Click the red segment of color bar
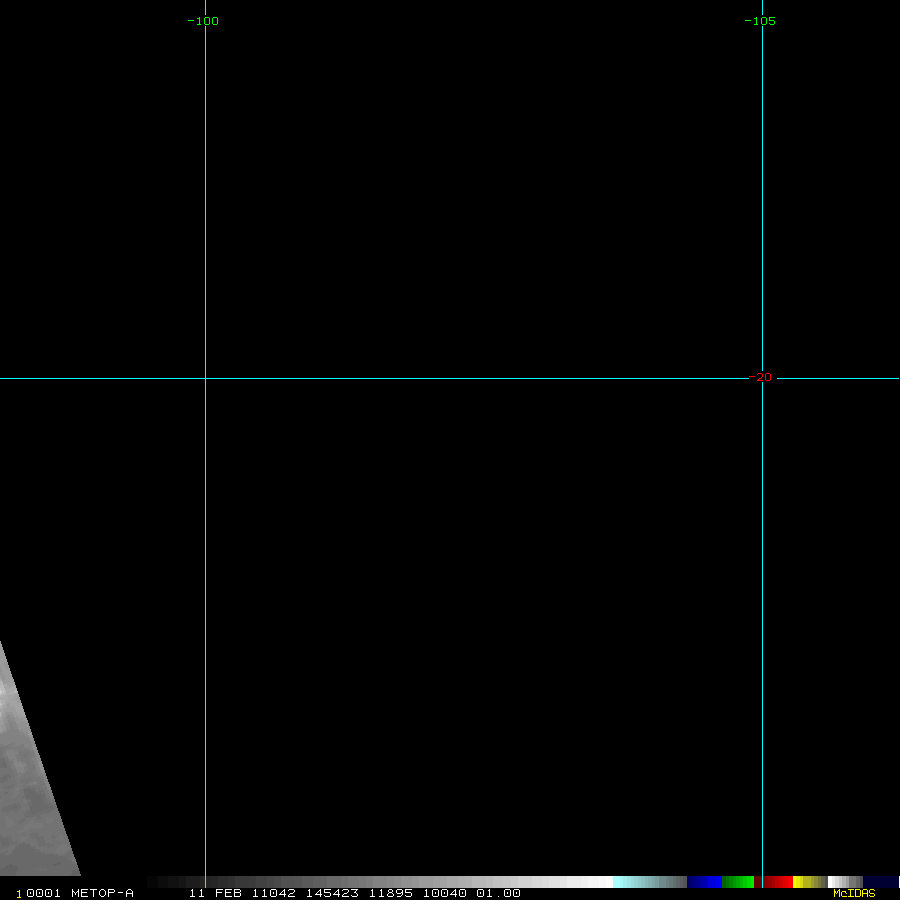 [776, 882]
